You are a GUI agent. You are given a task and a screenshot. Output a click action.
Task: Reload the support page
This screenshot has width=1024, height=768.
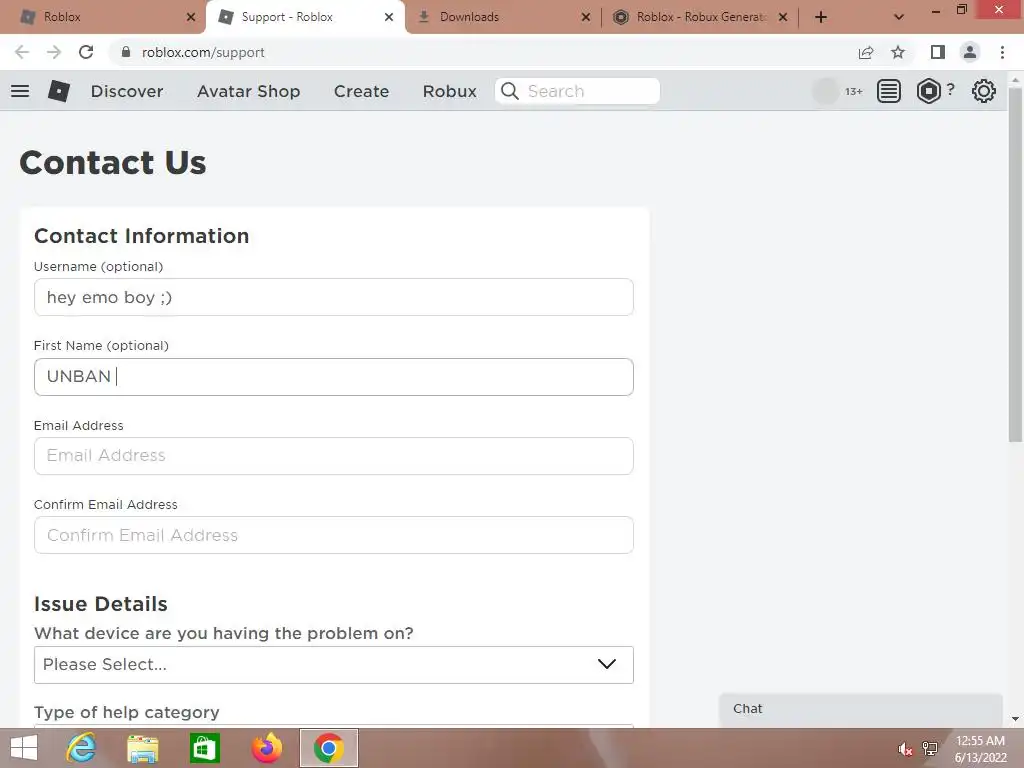pyautogui.click(x=86, y=52)
